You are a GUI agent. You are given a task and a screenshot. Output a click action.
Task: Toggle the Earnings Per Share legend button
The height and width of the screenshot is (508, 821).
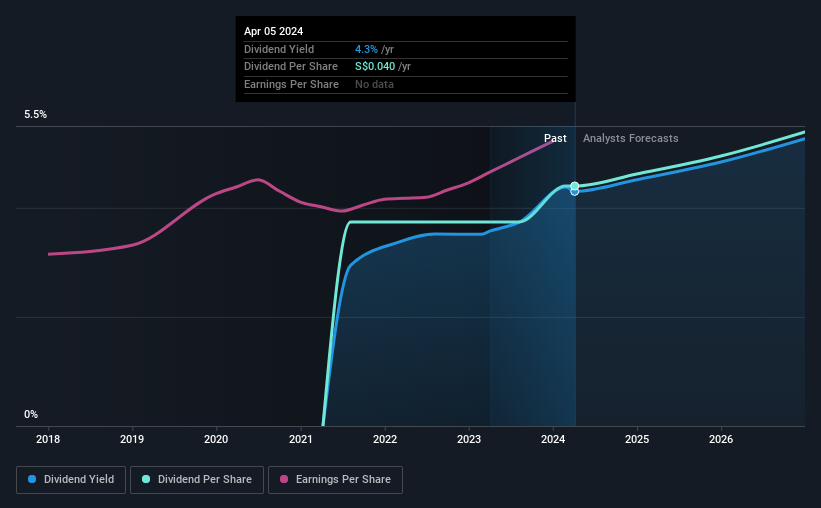pos(335,480)
